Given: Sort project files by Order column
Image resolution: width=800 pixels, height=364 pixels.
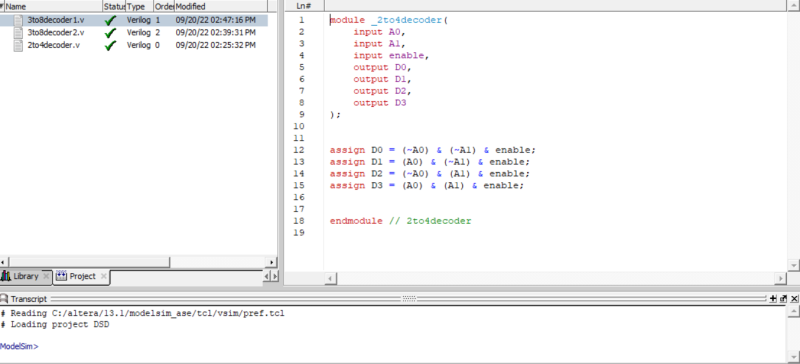Looking at the screenshot, I should pos(164,7).
